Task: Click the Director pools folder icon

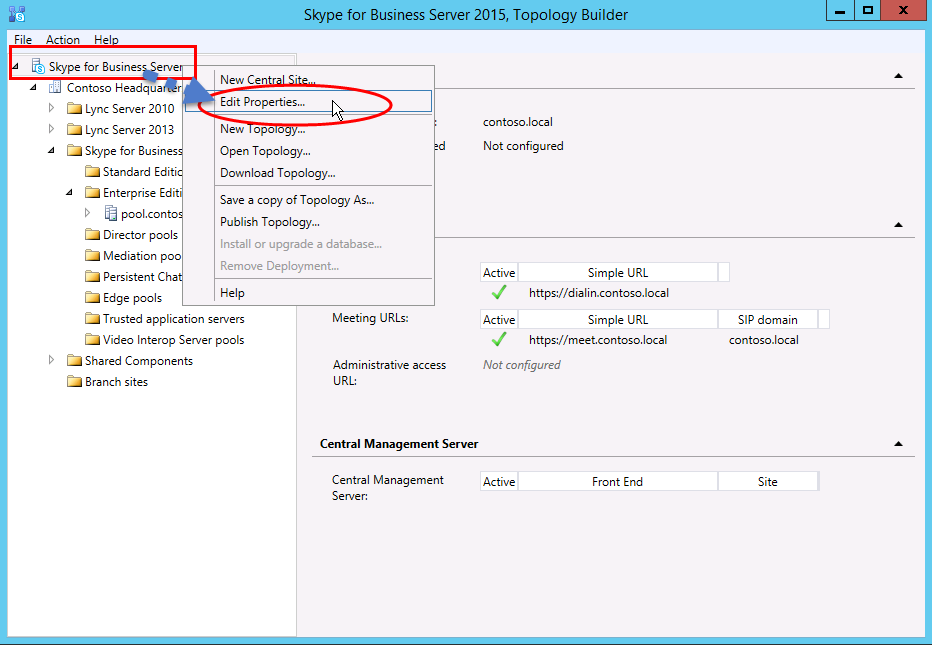Action: (92, 234)
